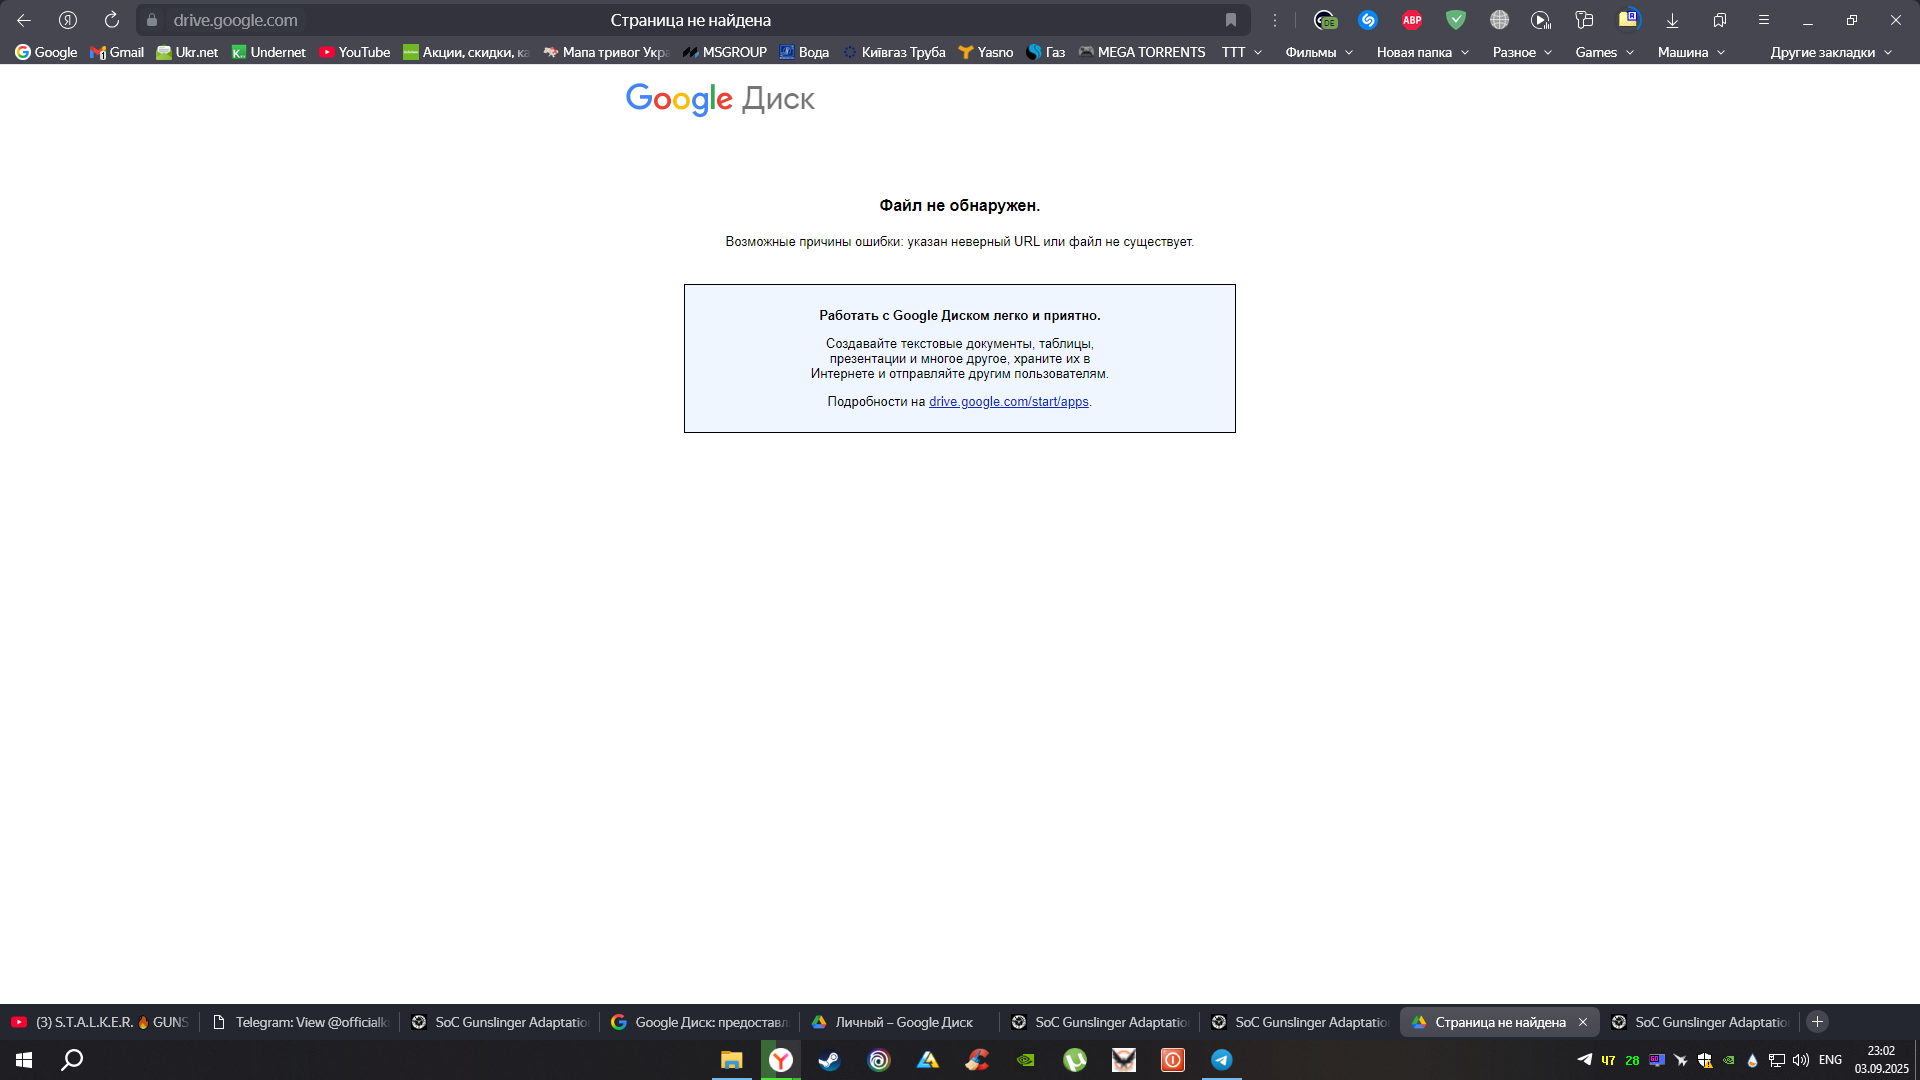Viewport: 1920px width, 1080px height.
Task: Expand the Фильмы bookmarks folder
Action: pyautogui.click(x=1319, y=52)
